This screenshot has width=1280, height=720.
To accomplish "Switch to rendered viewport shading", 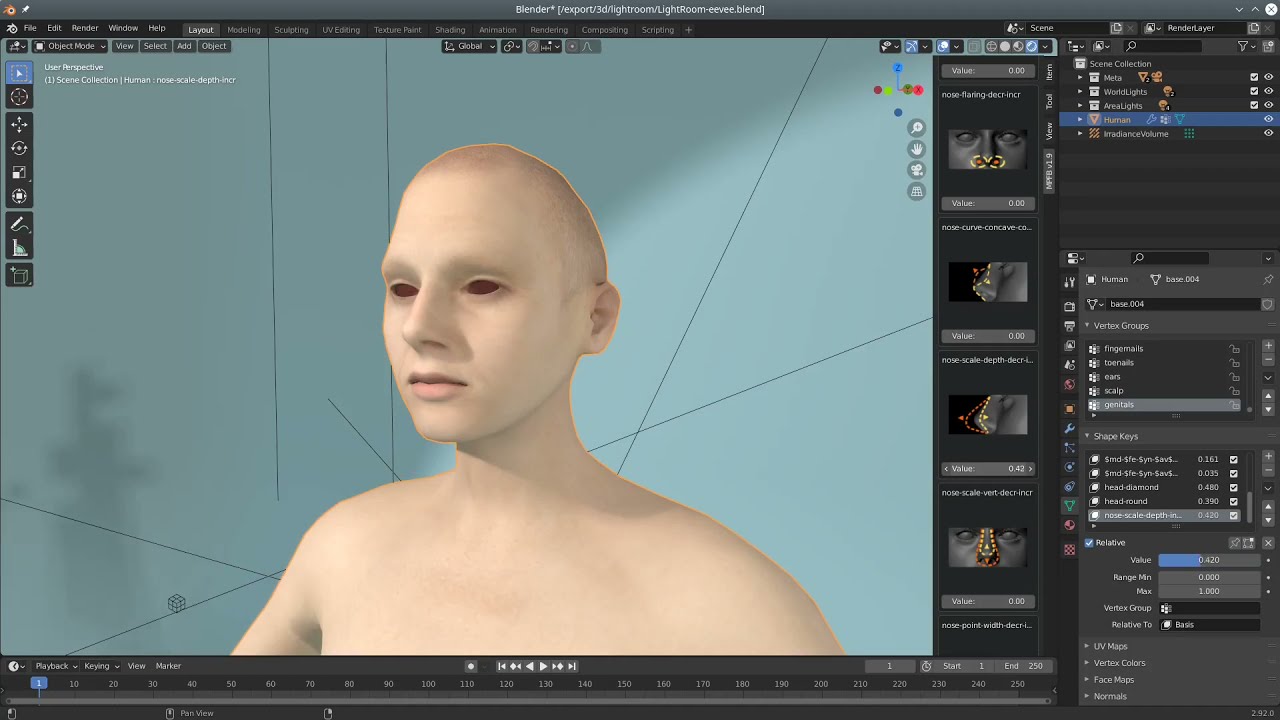I will (1032, 46).
